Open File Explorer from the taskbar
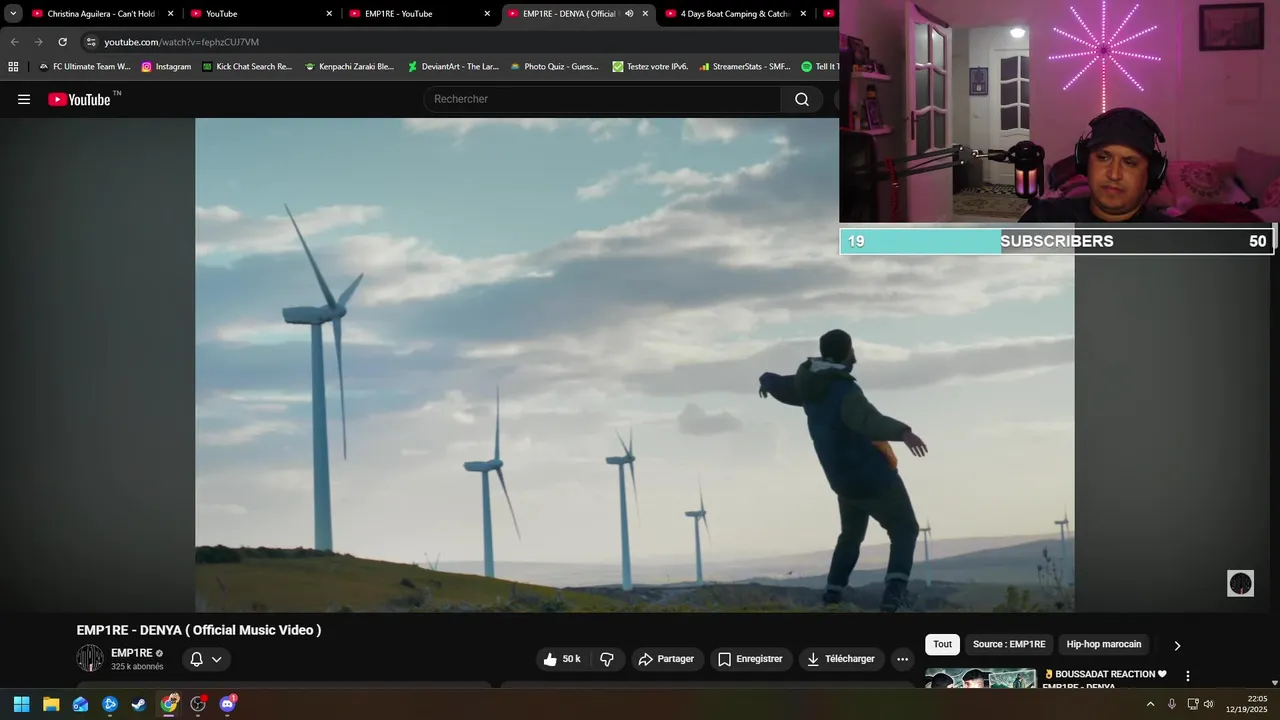1280x720 pixels. pos(51,704)
